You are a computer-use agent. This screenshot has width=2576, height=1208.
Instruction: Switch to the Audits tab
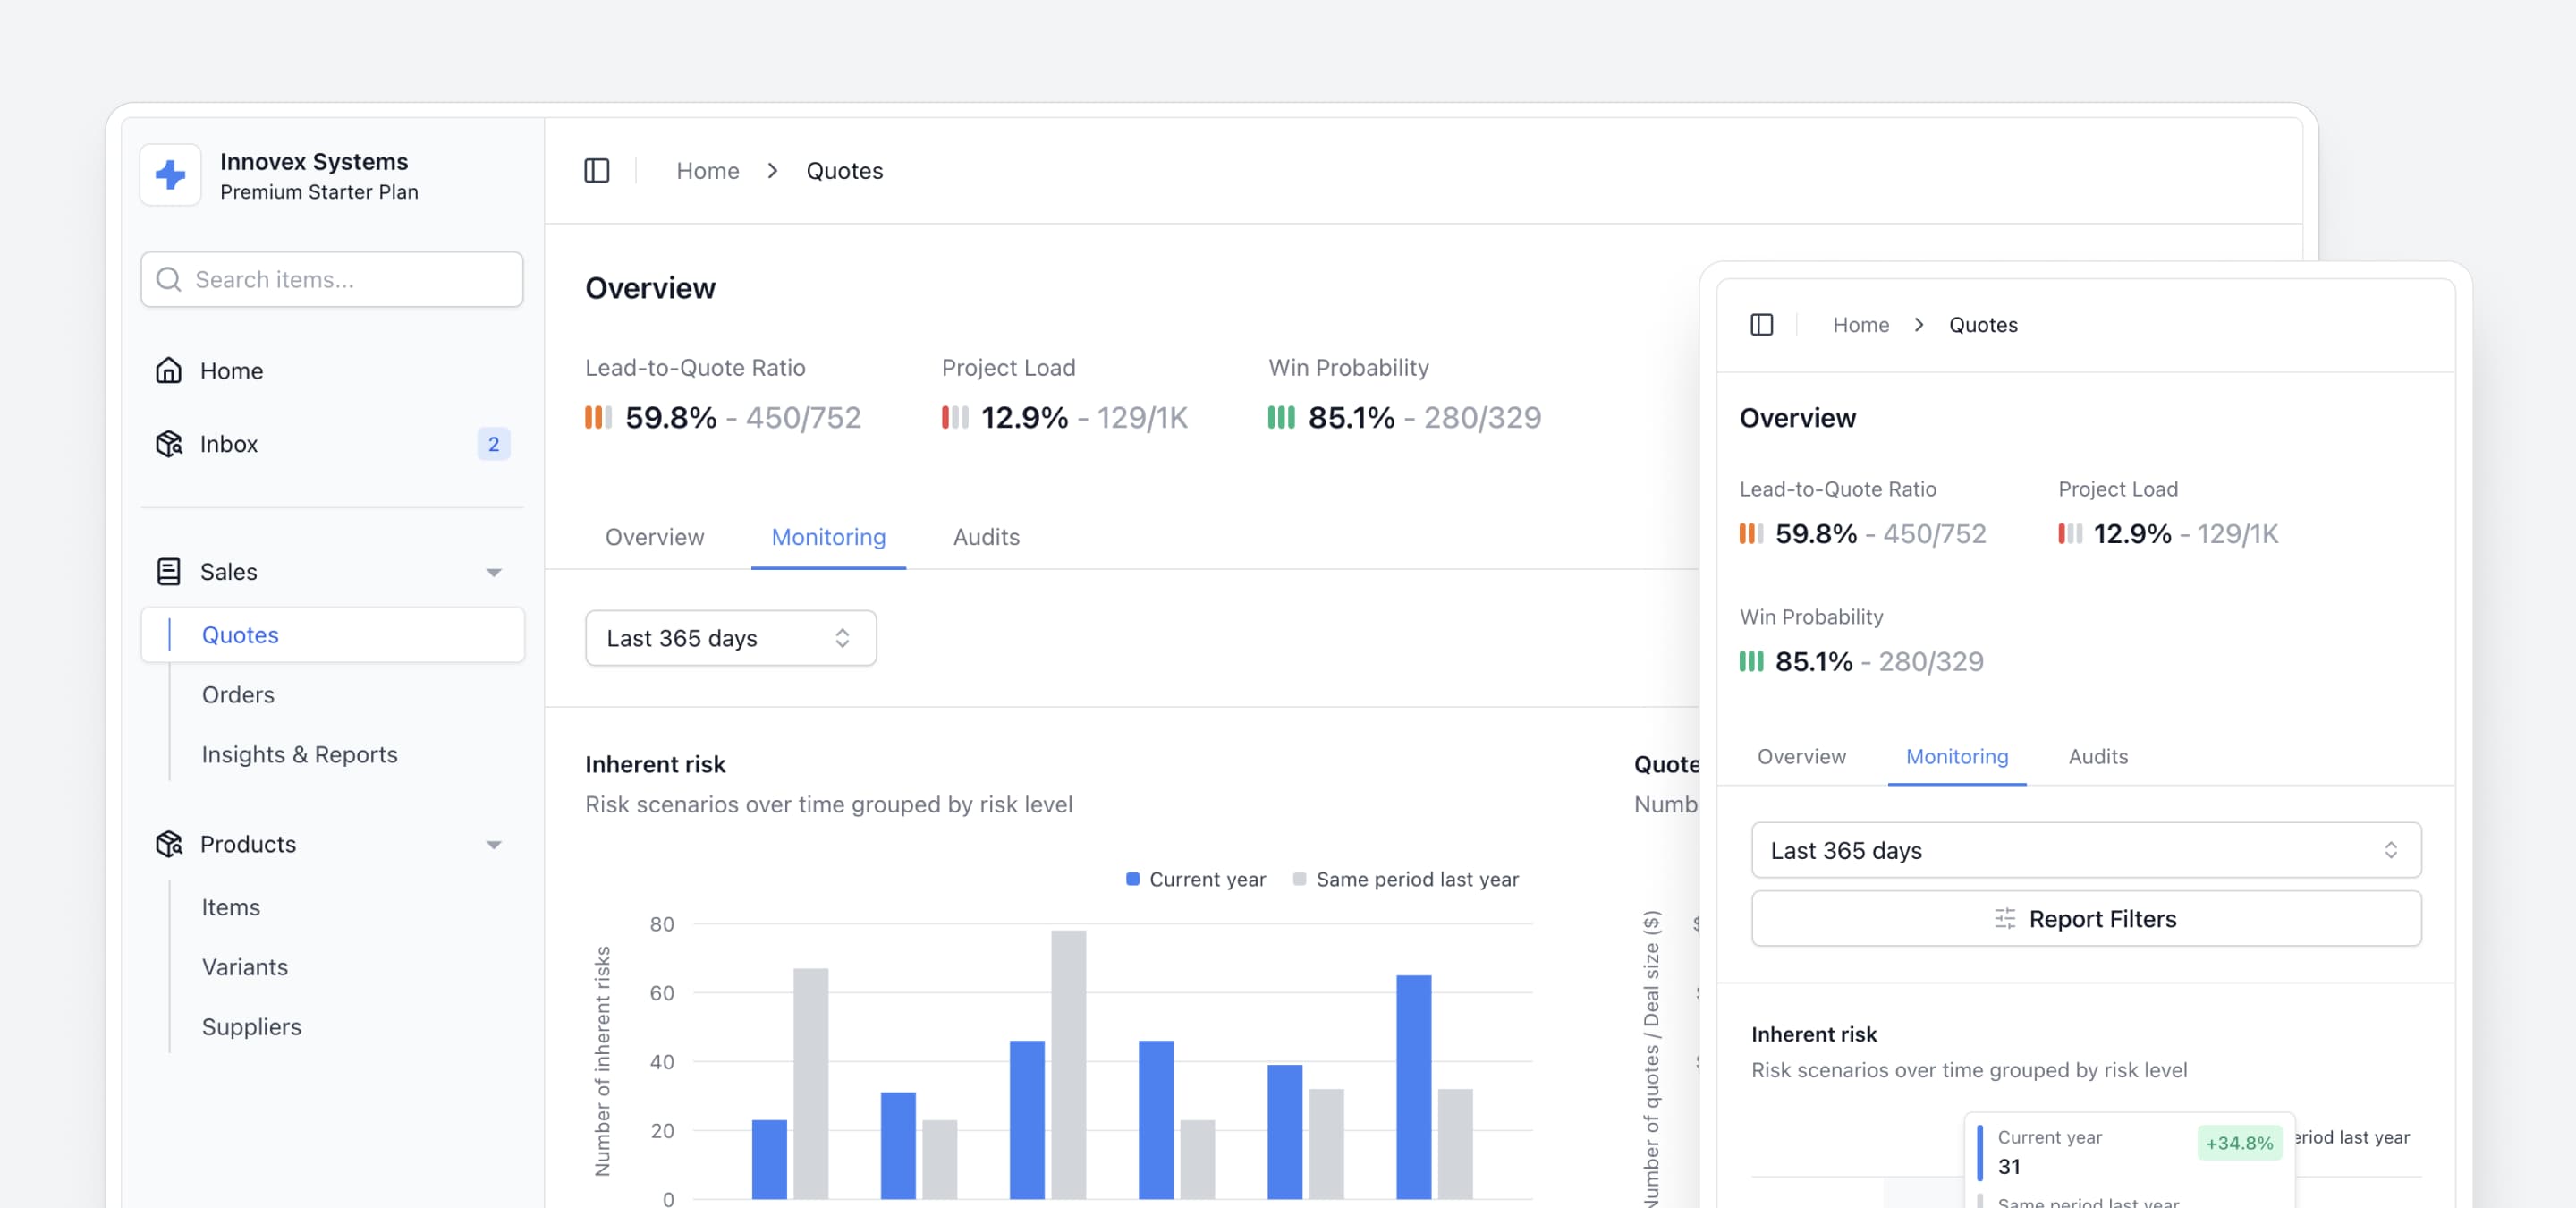pos(985,537)
